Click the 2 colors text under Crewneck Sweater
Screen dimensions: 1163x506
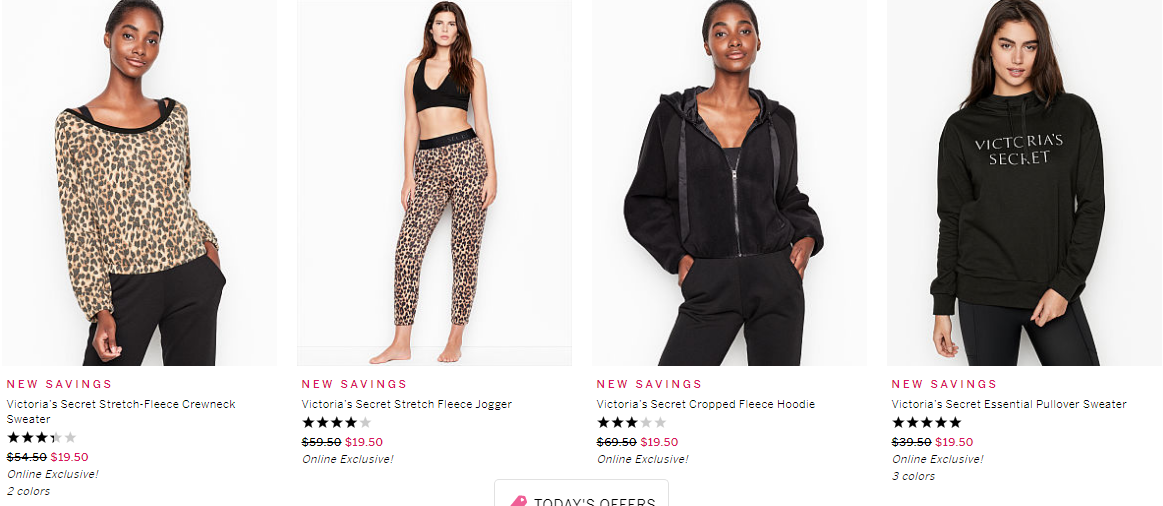coord(29,491)
